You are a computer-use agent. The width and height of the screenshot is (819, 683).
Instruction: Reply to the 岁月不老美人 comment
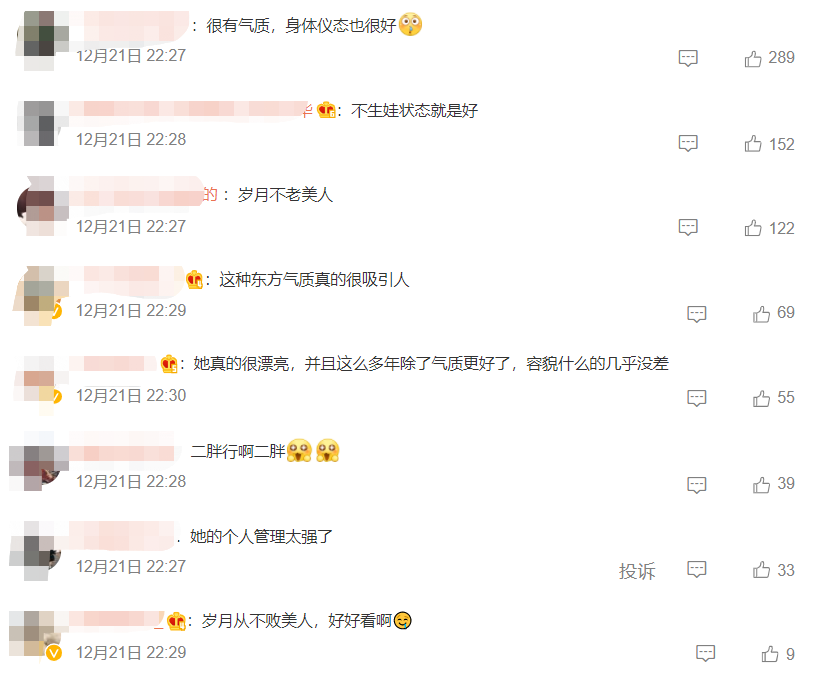pyautogui.click(x=688, y=227)
